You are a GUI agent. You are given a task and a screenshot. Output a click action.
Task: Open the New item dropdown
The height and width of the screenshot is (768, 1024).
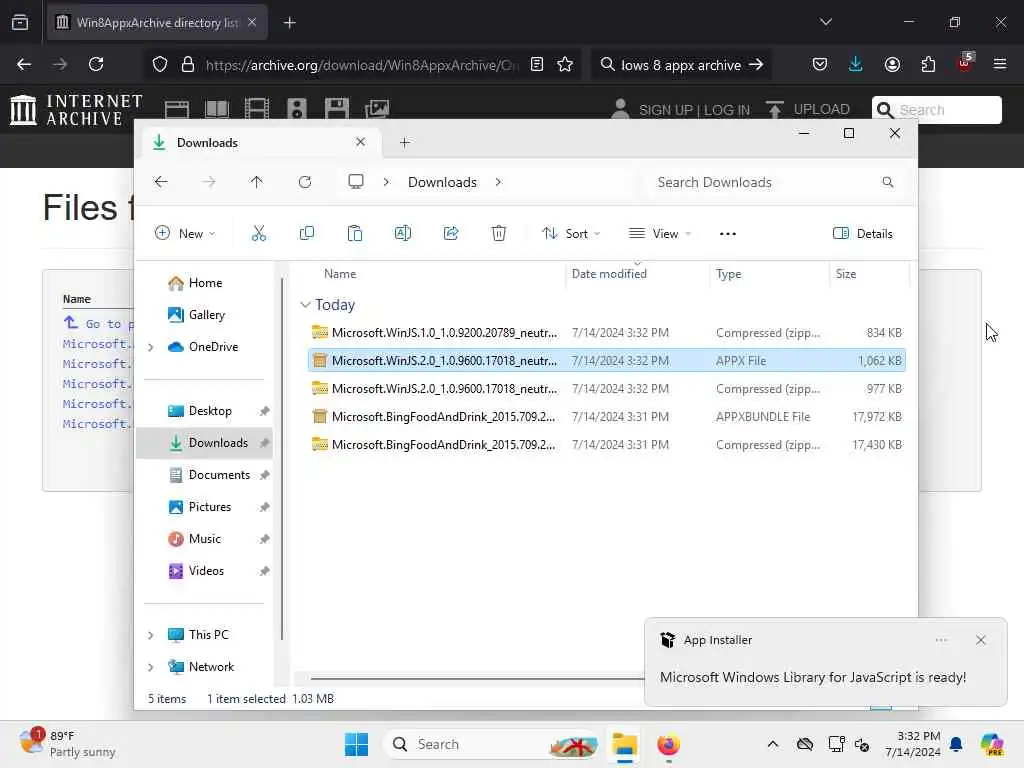(x=185, y=234)
